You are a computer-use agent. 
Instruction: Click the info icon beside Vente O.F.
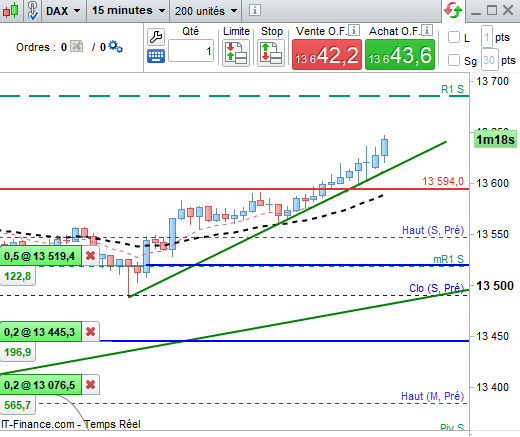[x=354, y=30]
